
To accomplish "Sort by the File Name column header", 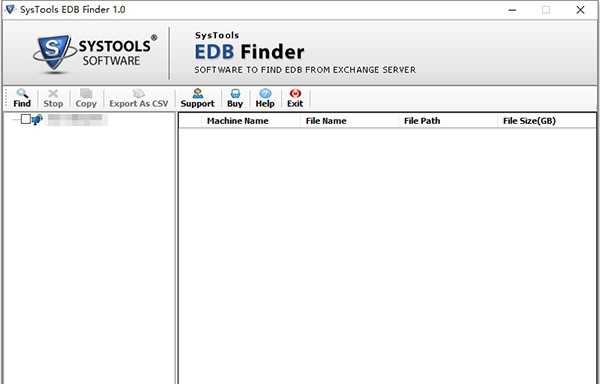I will 349,121.
